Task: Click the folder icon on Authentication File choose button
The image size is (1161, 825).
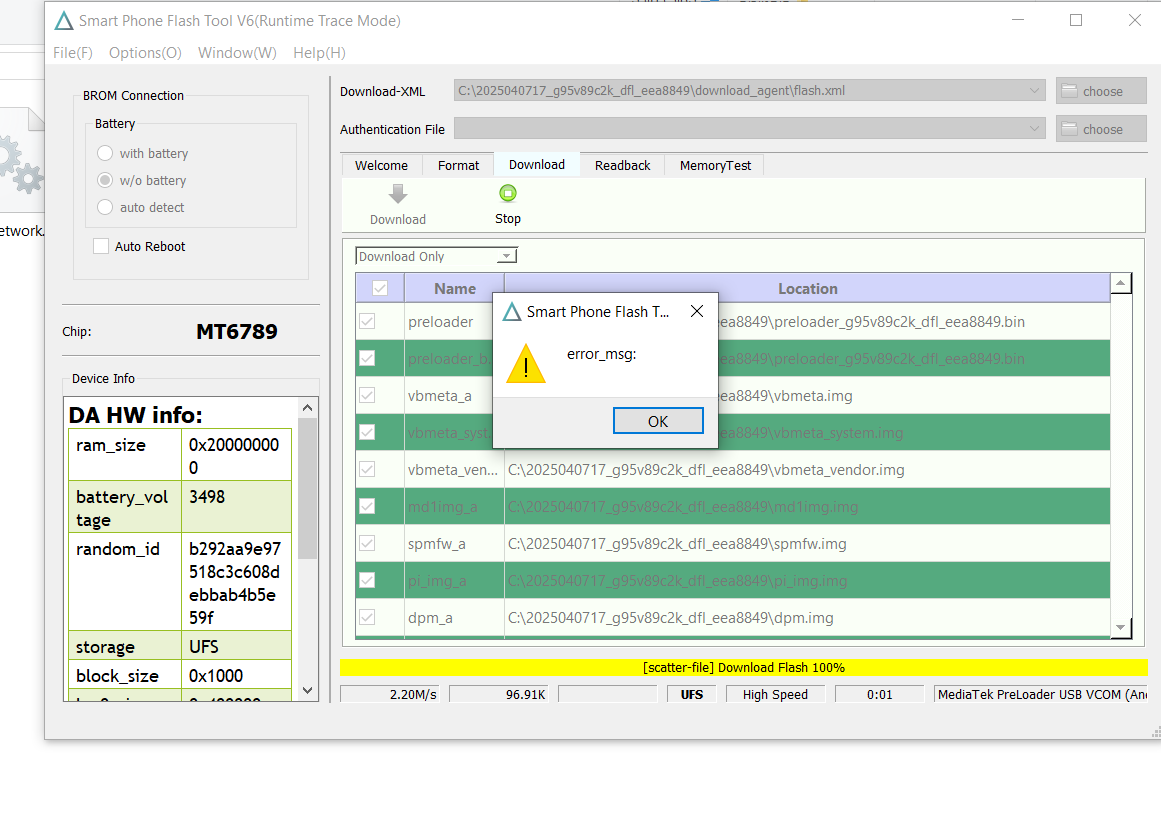Action: click(x=1069, y=129)
